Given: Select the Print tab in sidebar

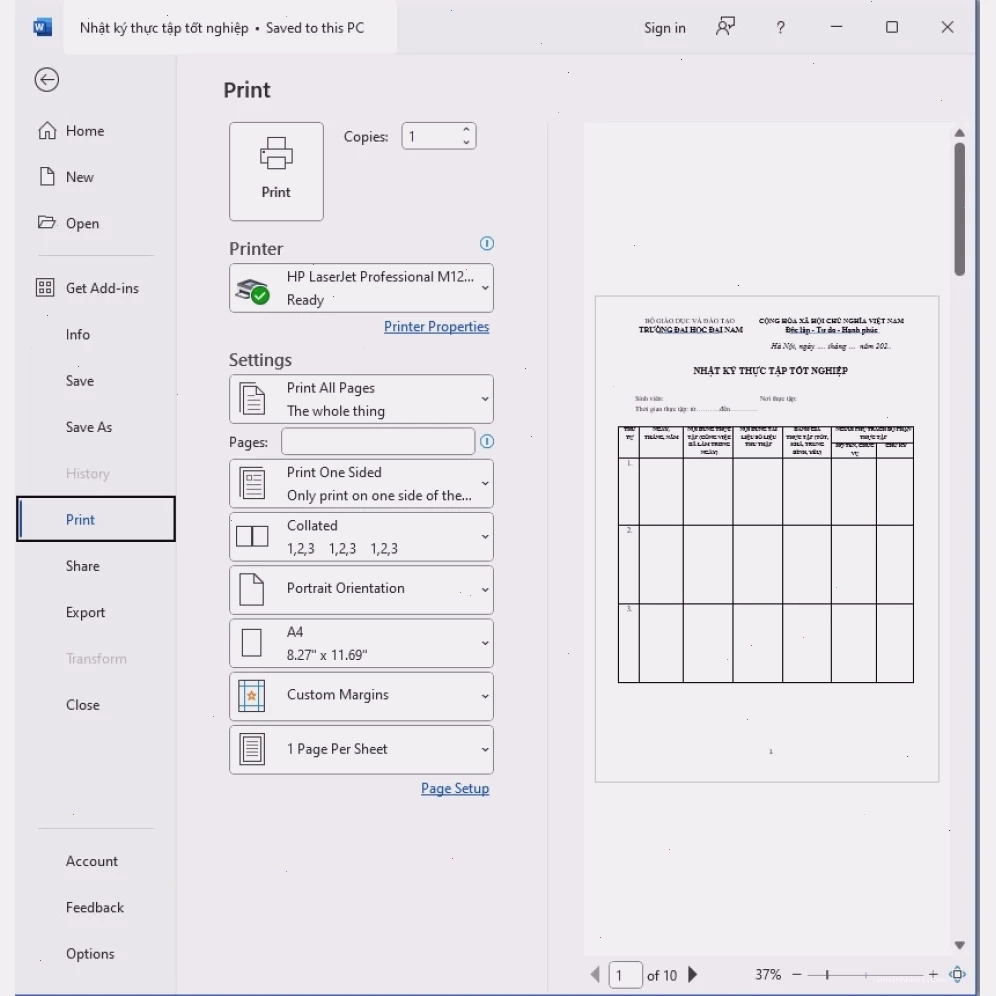Looking at the screenshot, I should tap(95, 520).
